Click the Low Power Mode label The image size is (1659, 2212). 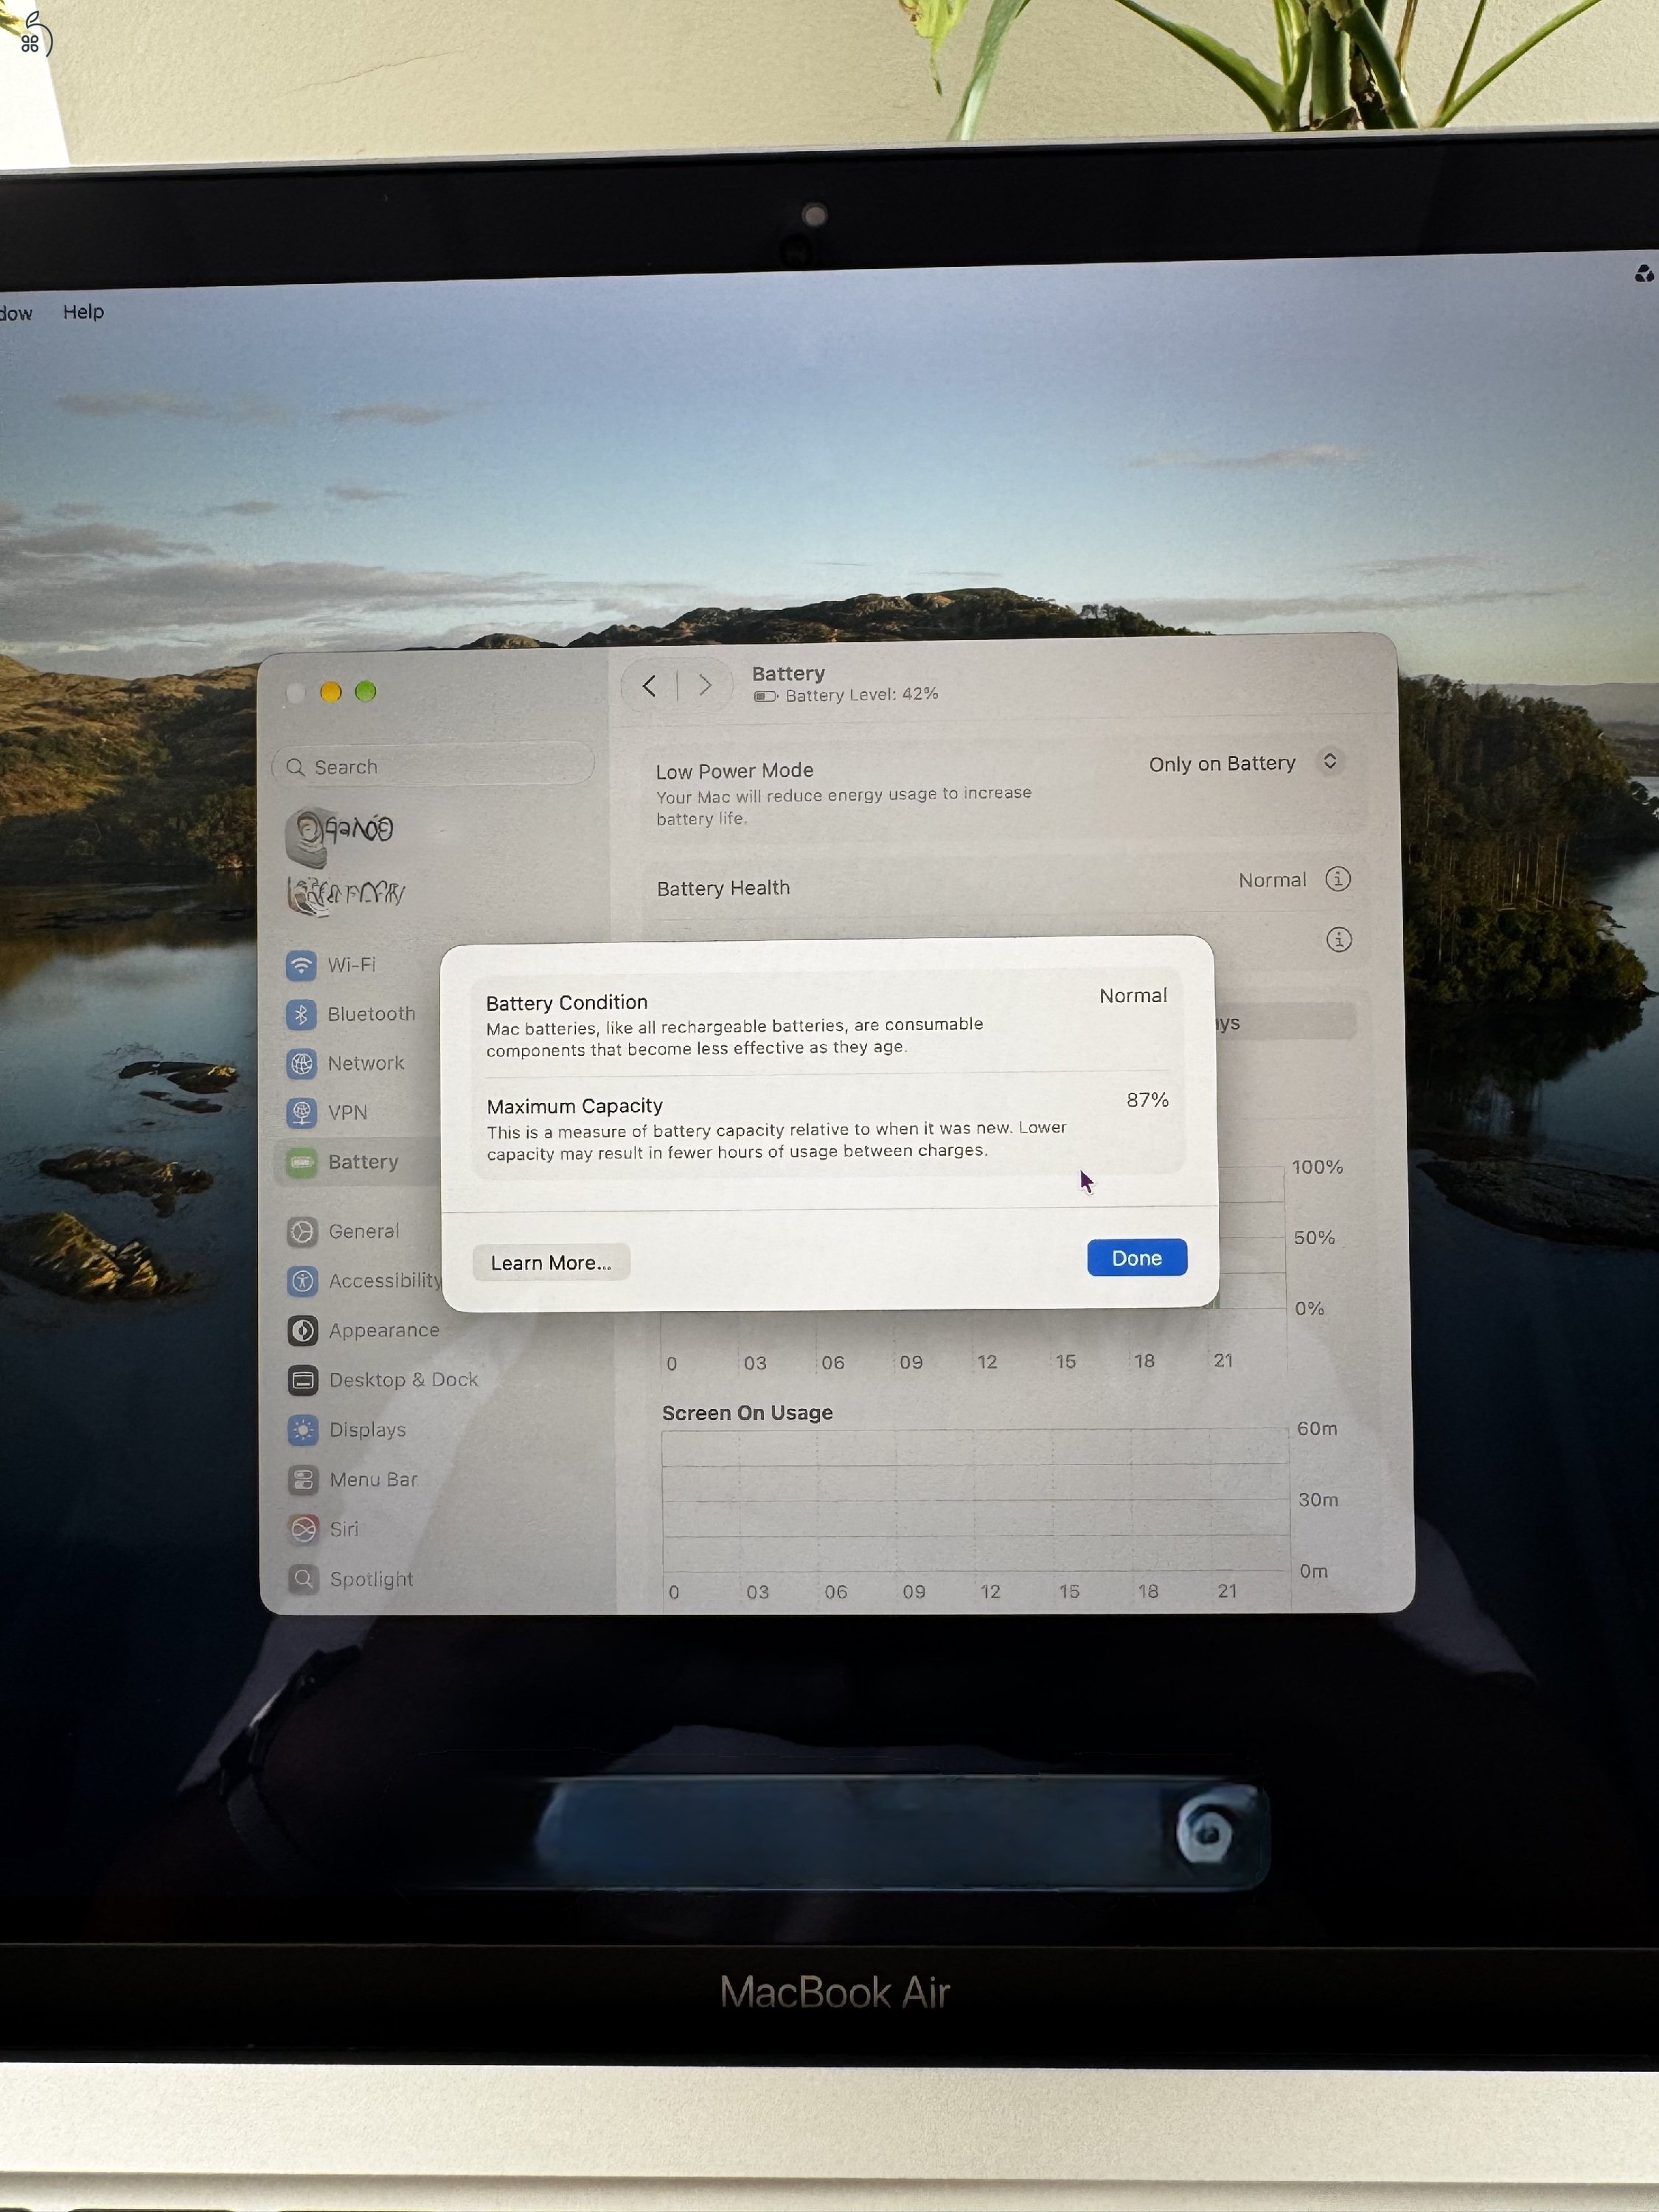pyautogui.click(x=735, y=771)
